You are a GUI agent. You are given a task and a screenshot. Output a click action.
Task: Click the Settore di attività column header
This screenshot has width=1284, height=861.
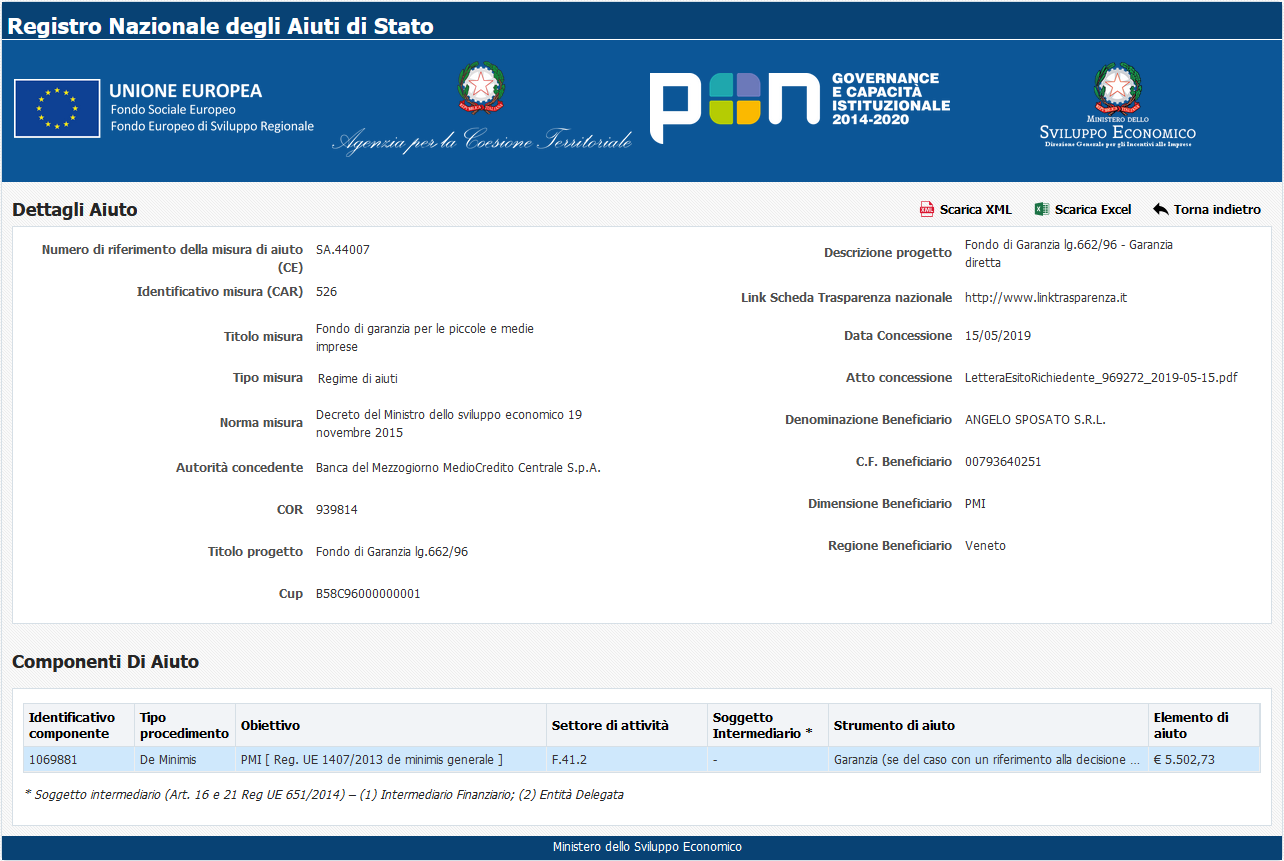click(610, 725)
